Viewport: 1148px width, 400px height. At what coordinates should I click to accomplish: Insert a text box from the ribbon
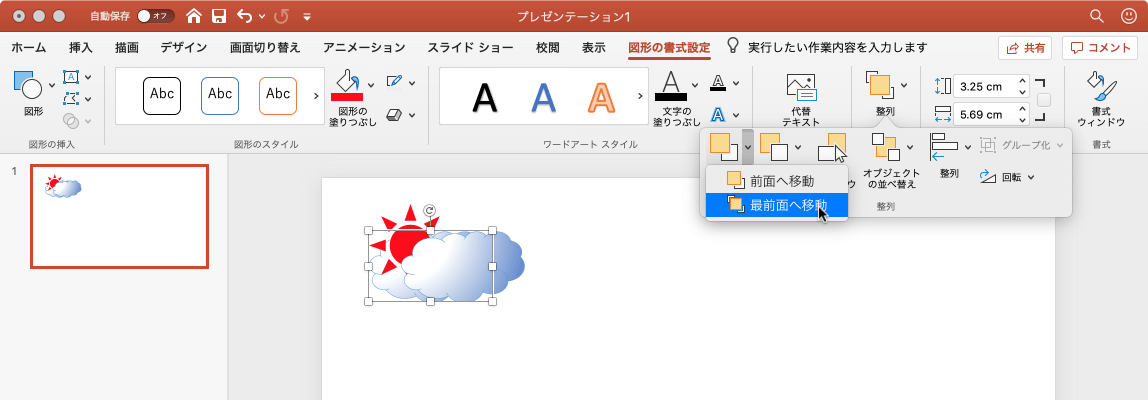click(71, 77)
